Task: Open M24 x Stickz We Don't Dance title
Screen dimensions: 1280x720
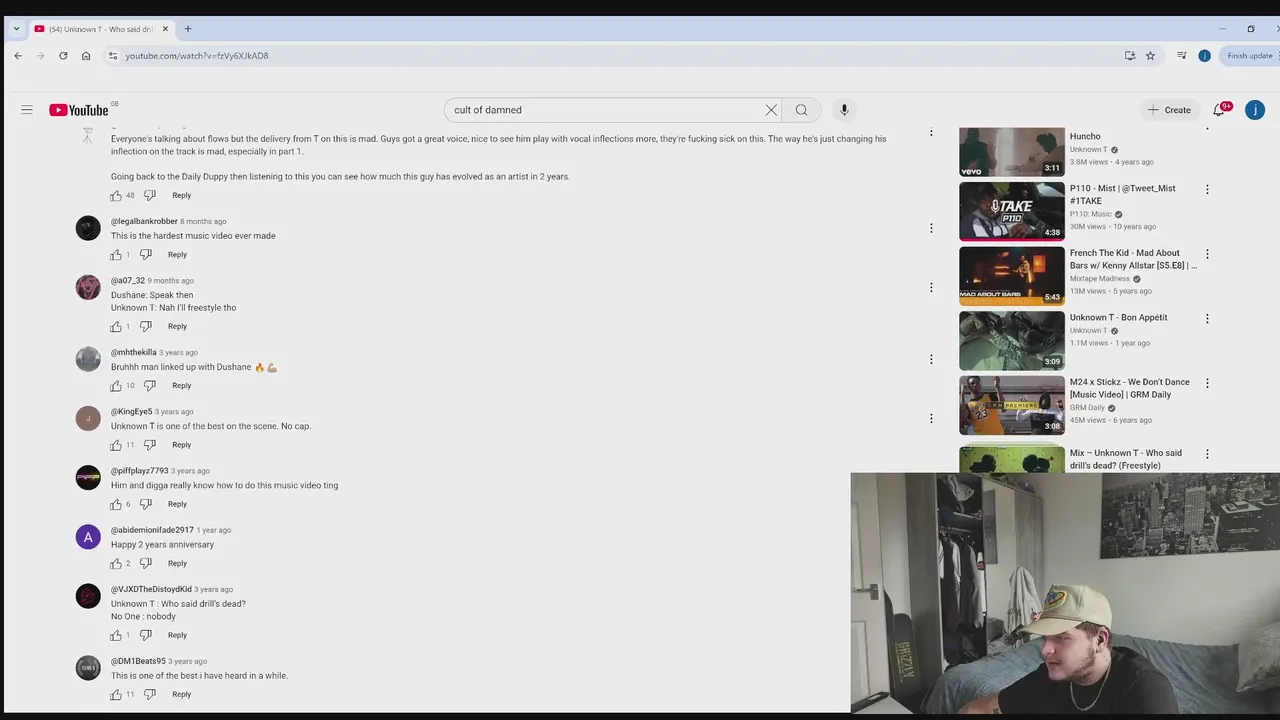Action: (1130, 388)
